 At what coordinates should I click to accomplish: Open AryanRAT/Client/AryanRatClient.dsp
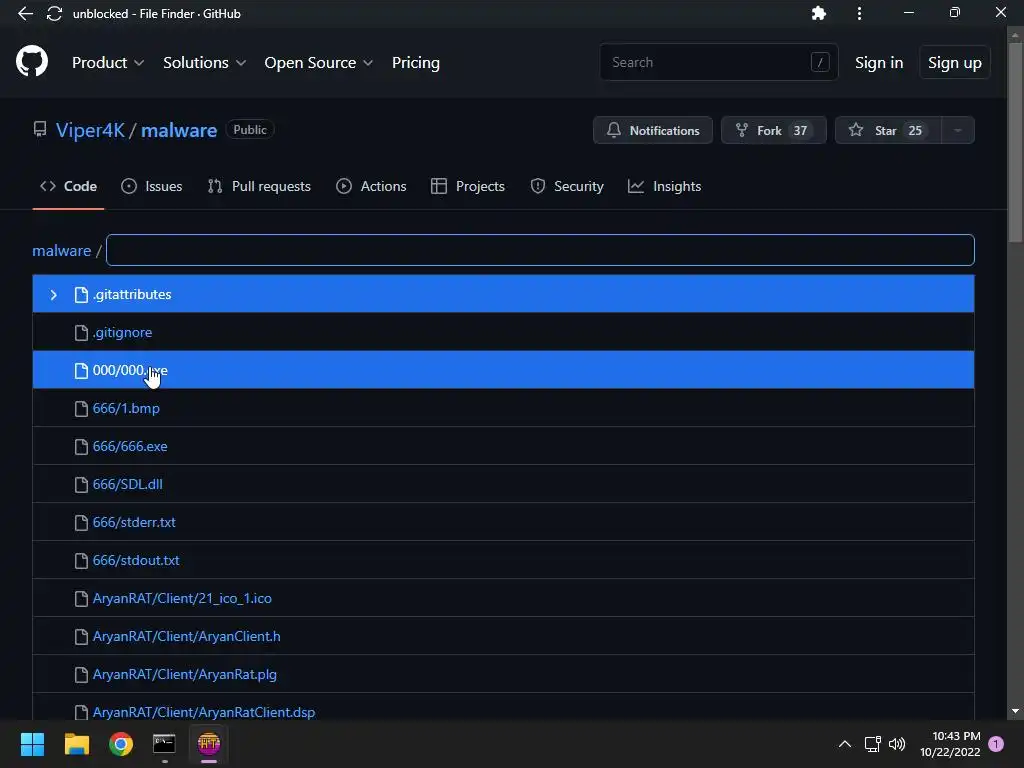(x=204, y=712)
